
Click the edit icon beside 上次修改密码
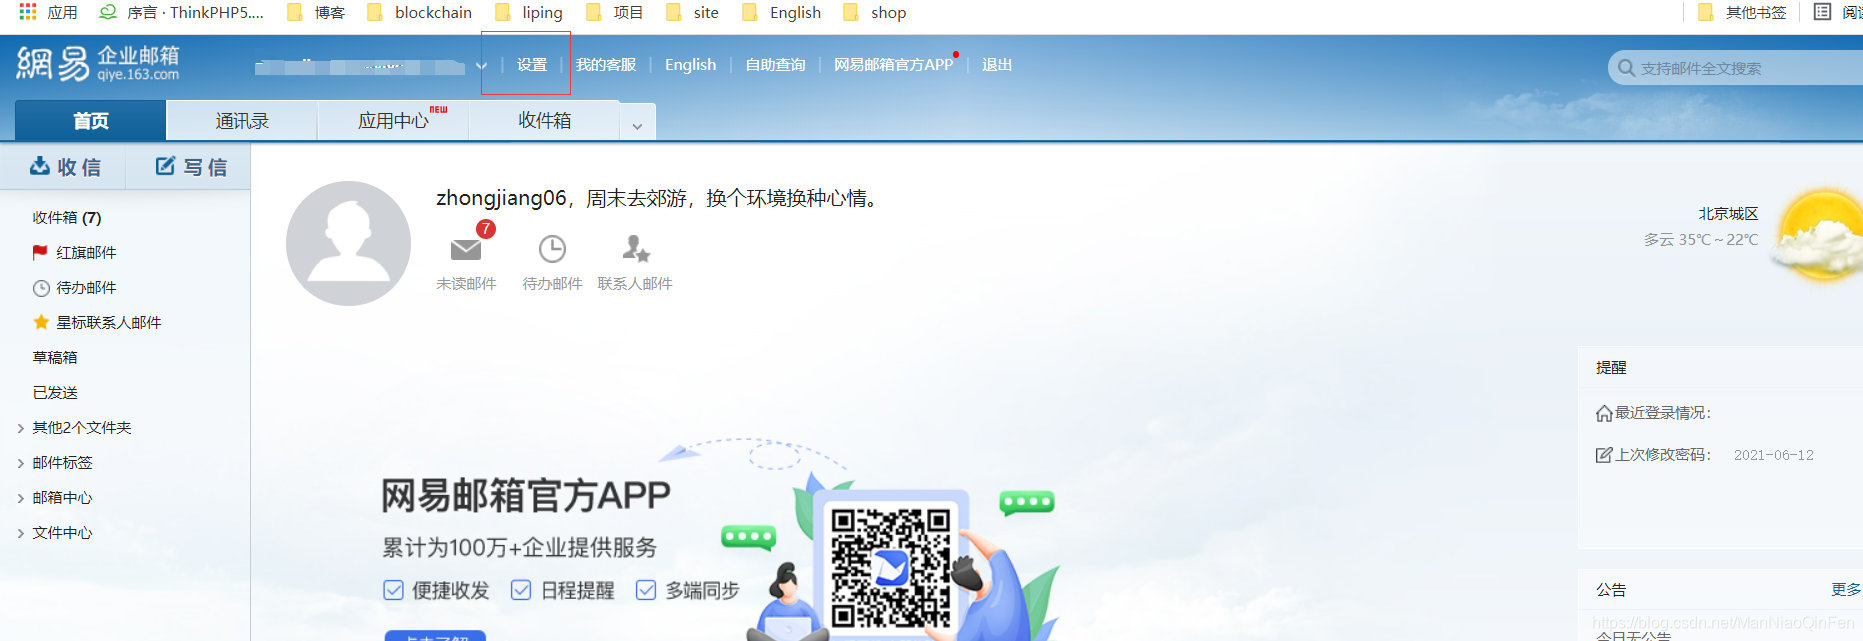(1604, 455)
